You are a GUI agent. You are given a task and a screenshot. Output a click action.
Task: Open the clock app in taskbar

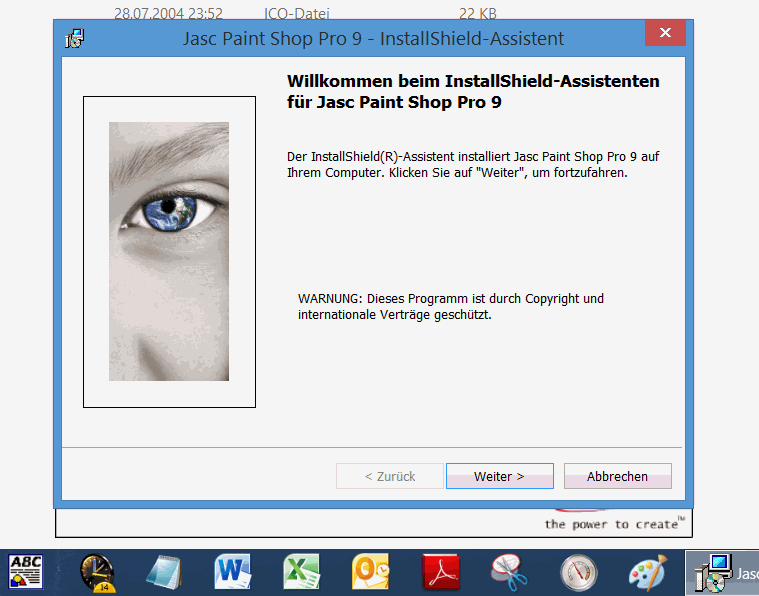[x=97, y=573]
